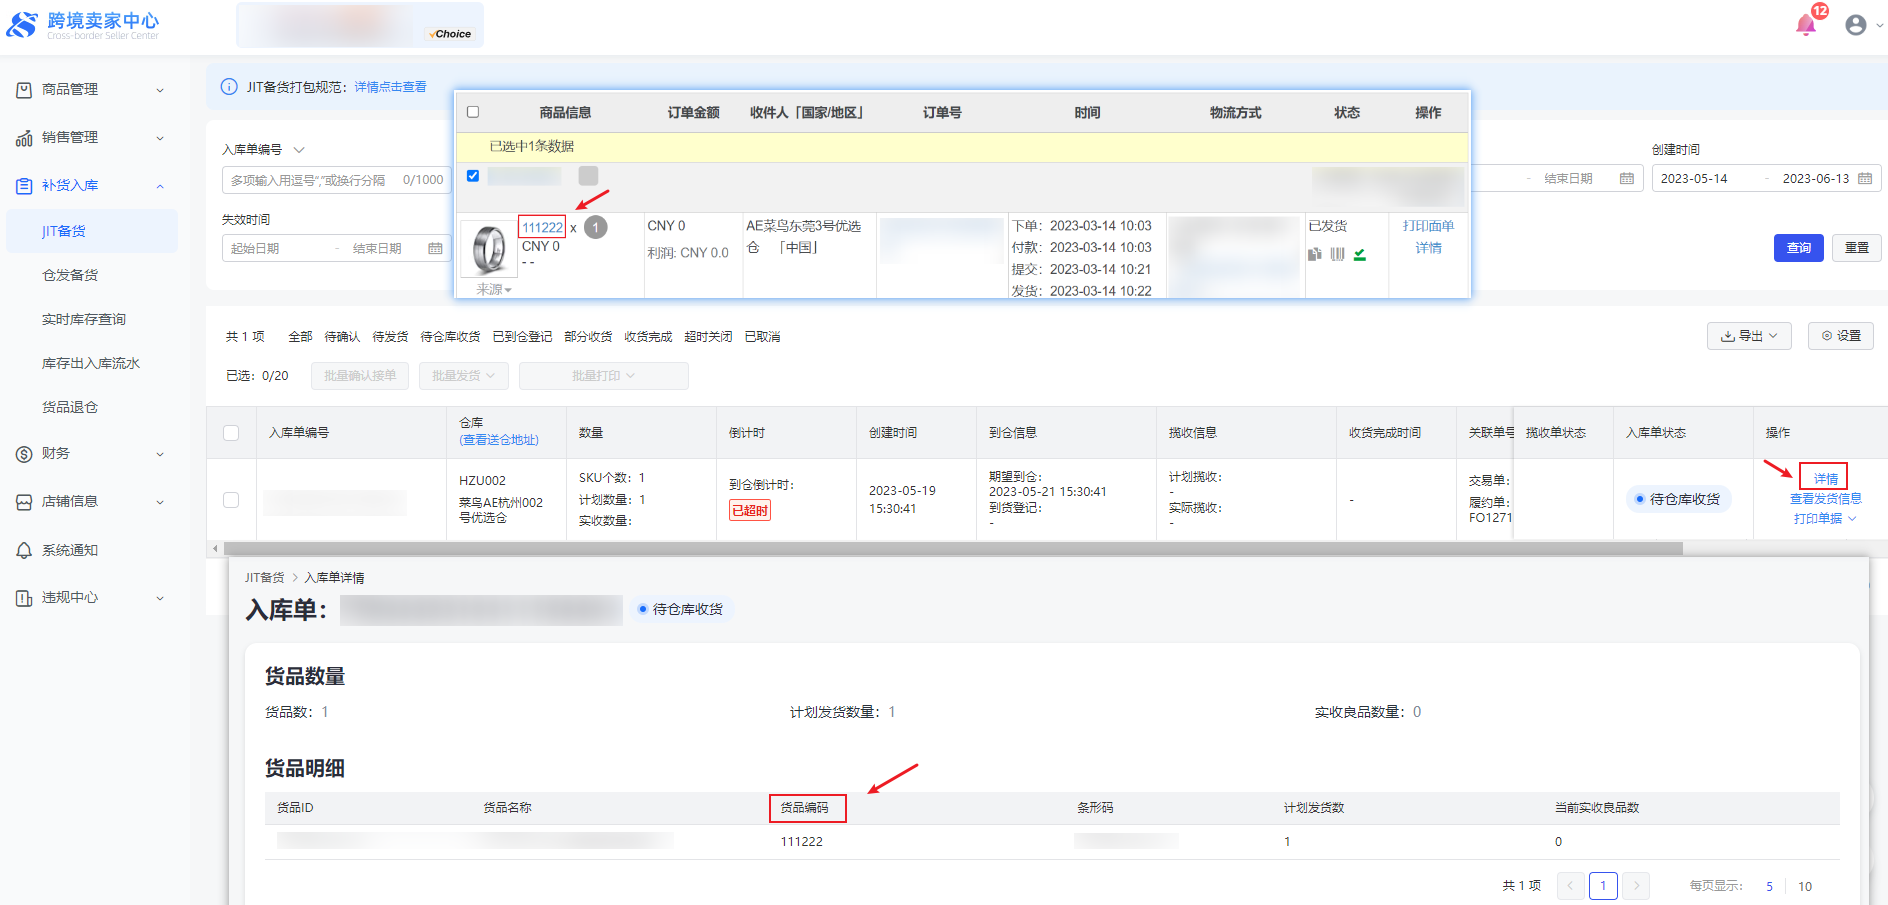Click the 财务 sidebar icon
This screenshot has width=1888, height=905.
[24, 454]
